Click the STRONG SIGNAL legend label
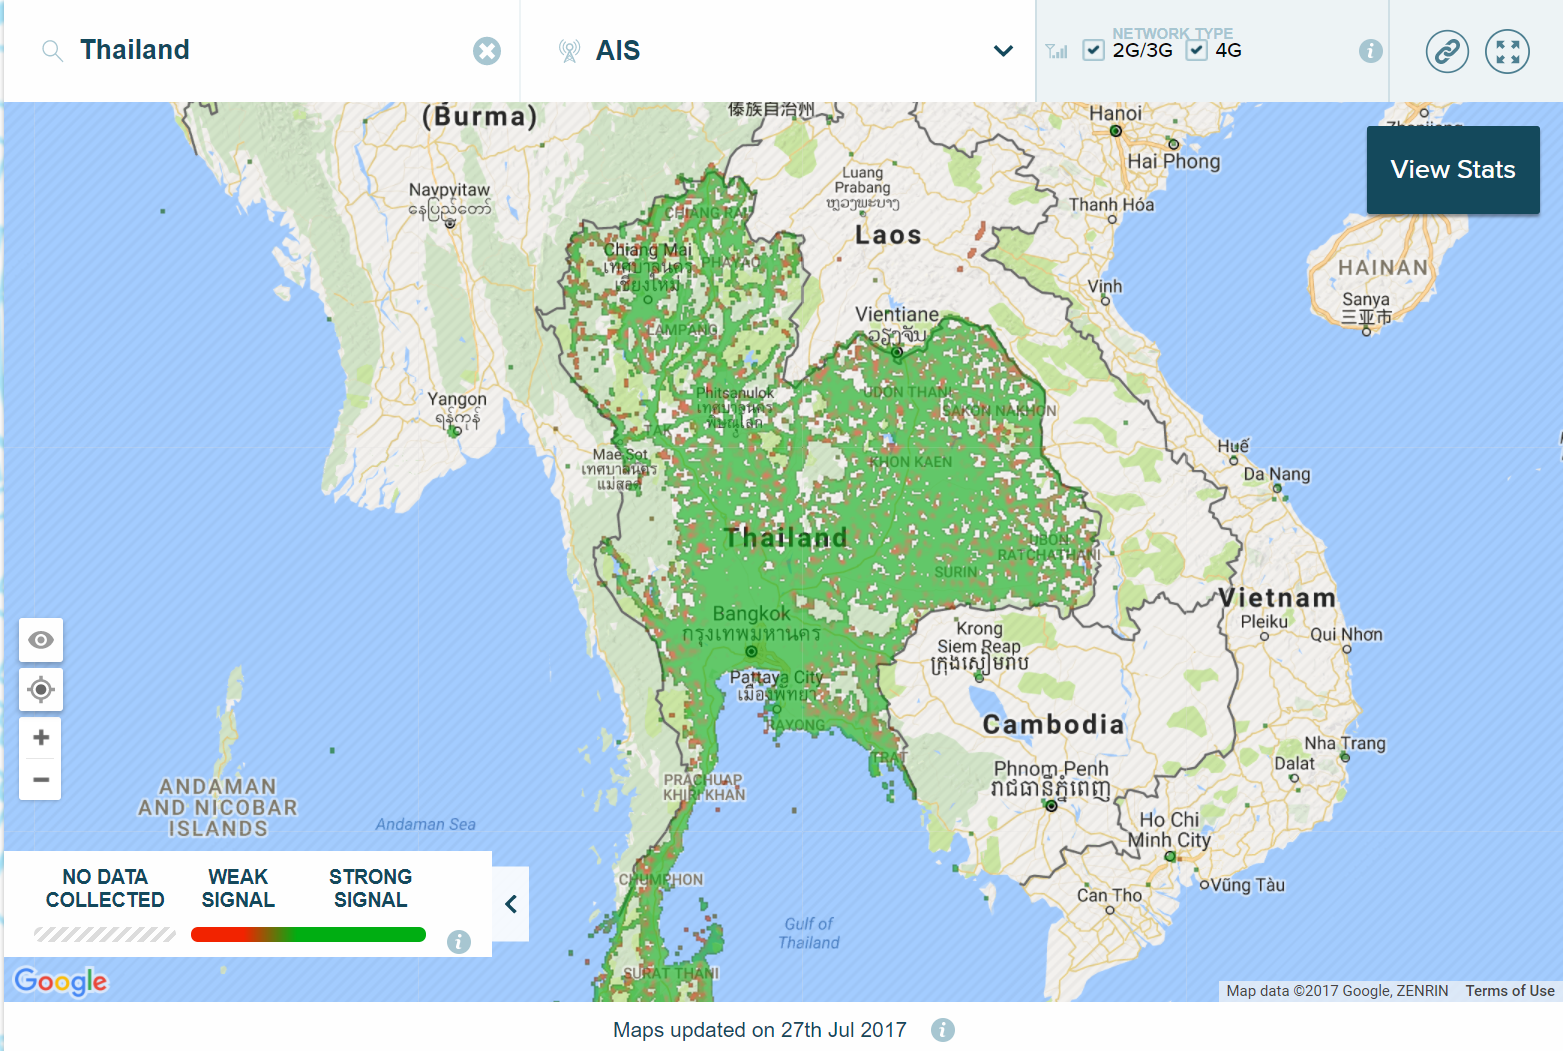 [370, 888]
